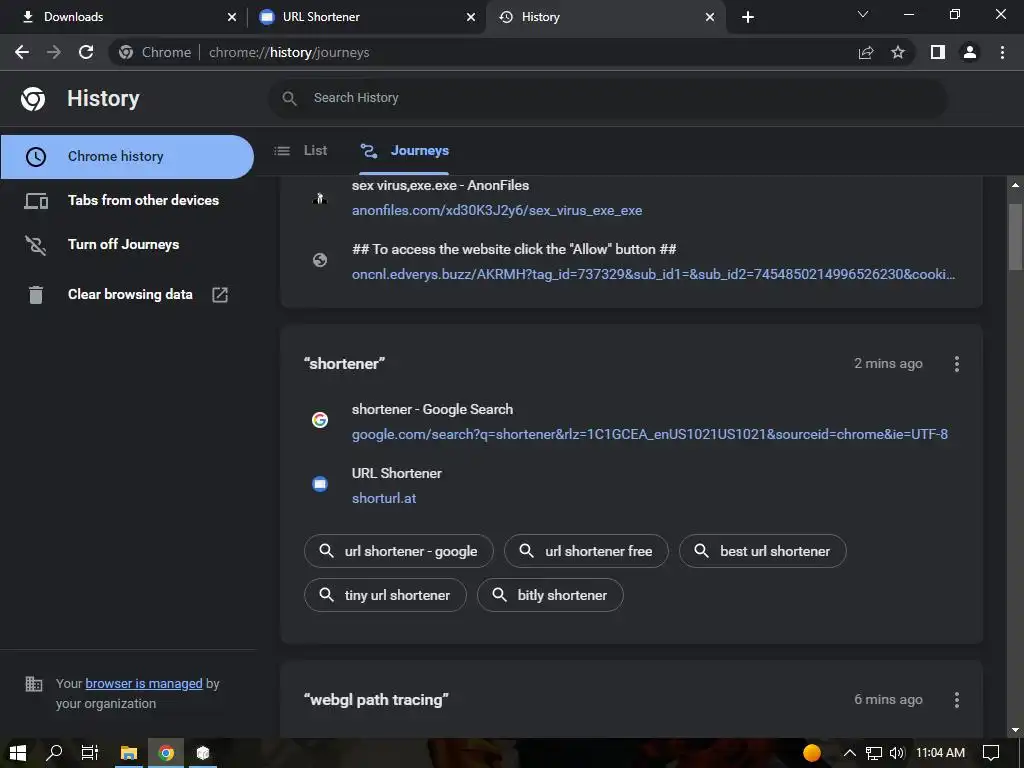Image resolution: width=1024 pixels, height=768 pixels.
Task: Close the History tab
Action: click(710, 17)
